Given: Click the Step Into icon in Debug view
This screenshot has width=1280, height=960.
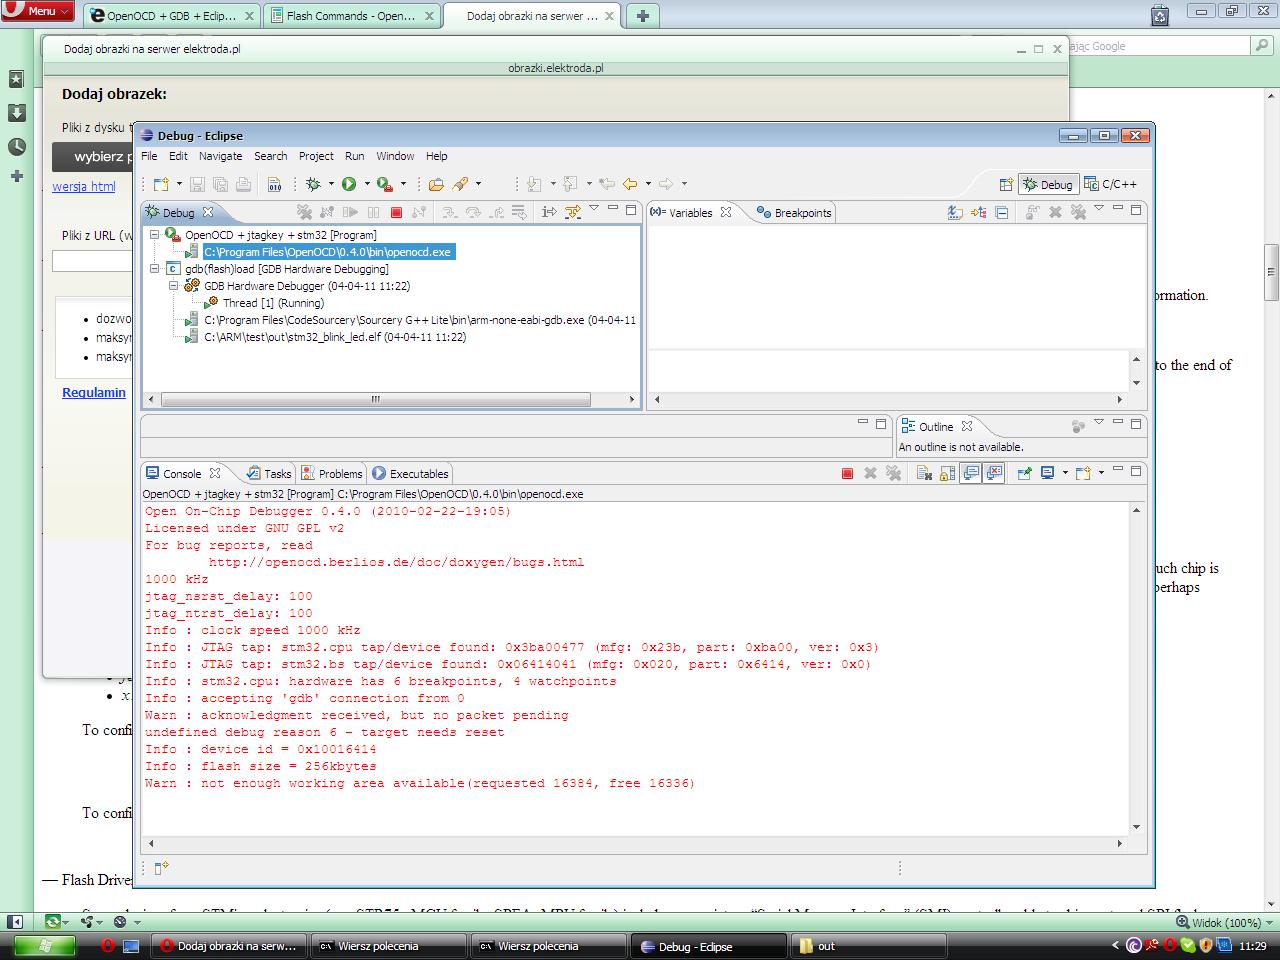Looking at the screenshot, I should (449, 212).
